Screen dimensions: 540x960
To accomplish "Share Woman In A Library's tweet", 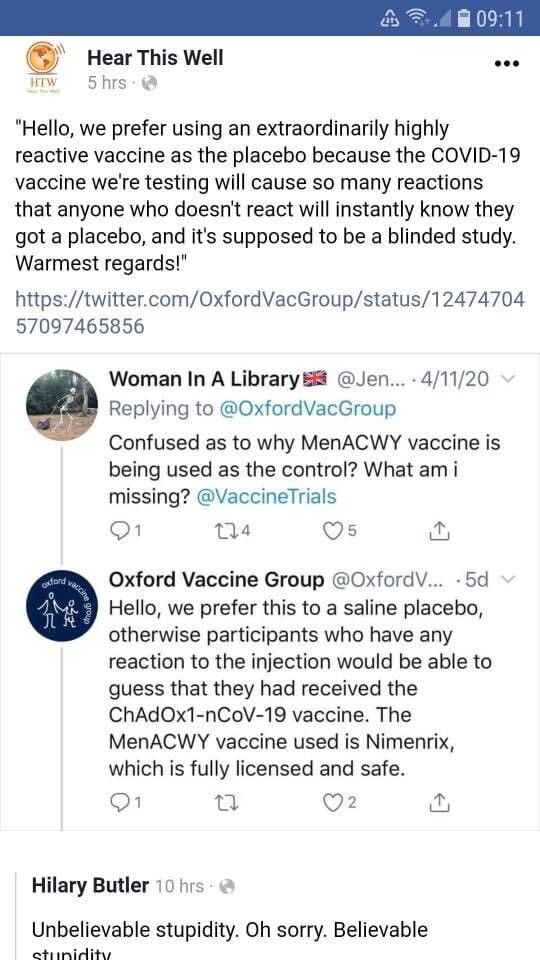I will coord(439,531).
